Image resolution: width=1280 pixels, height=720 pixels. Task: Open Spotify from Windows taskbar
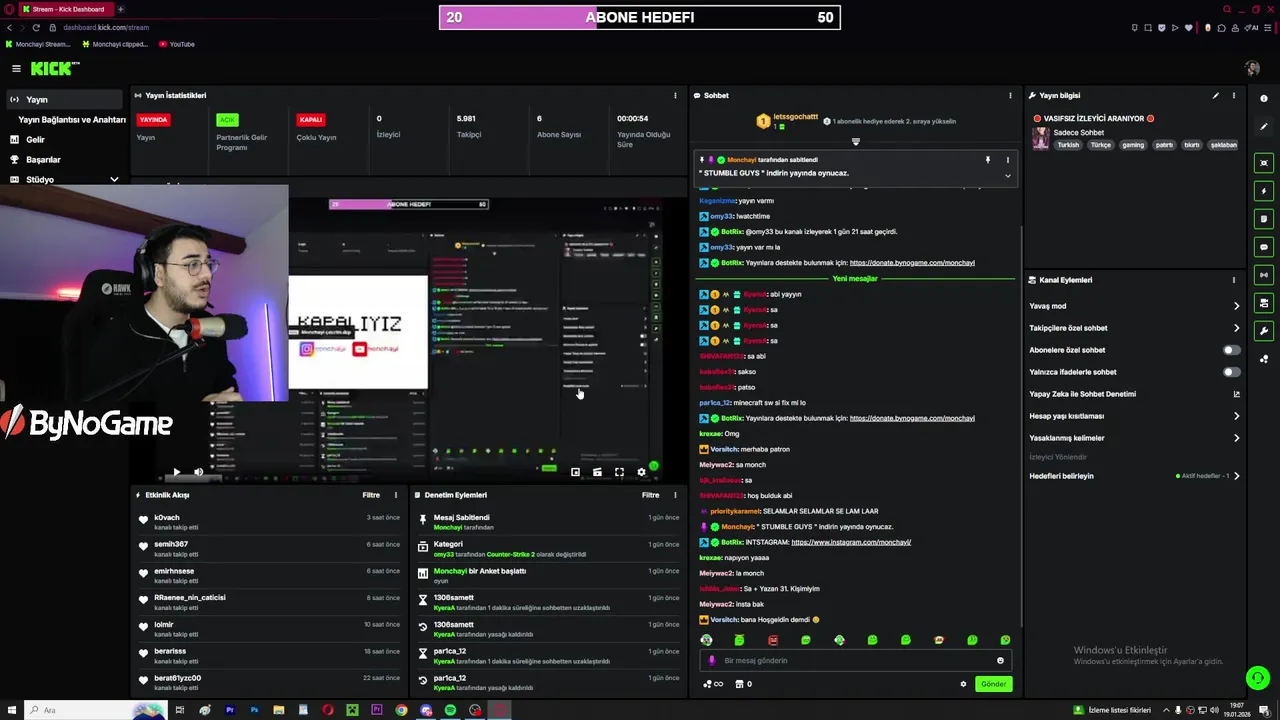point(450,710)
